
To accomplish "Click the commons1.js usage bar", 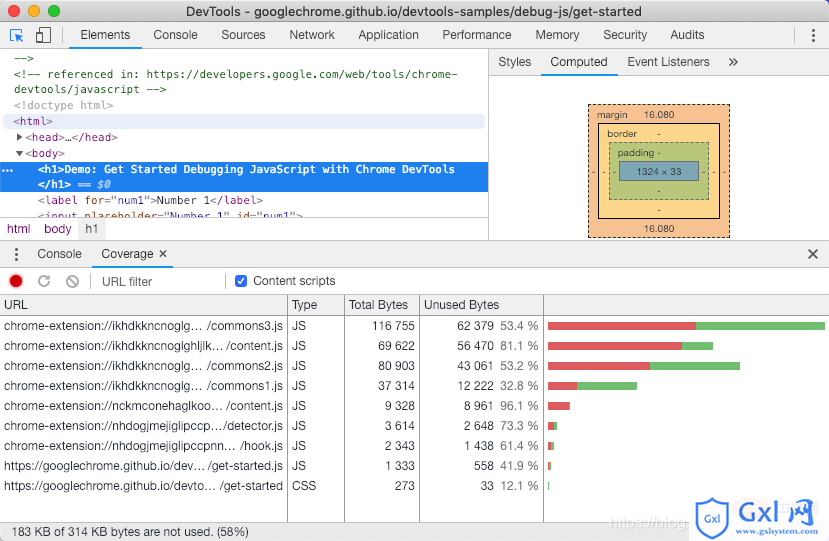I will (592, 386).
